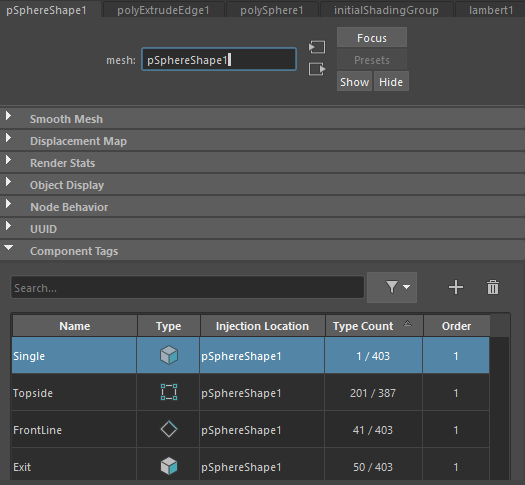Click the vertex-type icon in the Topside row
This screenshot has width=525, height=485.
pos(169,392)
